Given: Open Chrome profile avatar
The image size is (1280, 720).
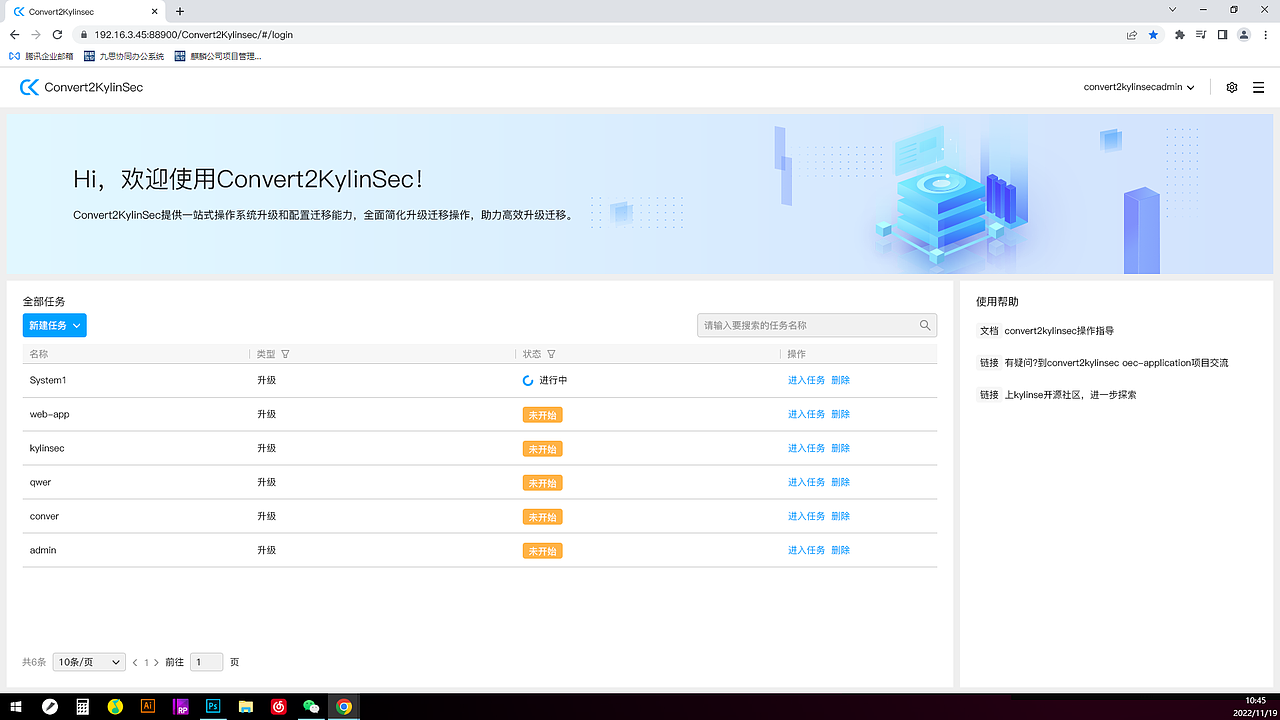Looking at the screenshot, I should tap(1244, 34).
